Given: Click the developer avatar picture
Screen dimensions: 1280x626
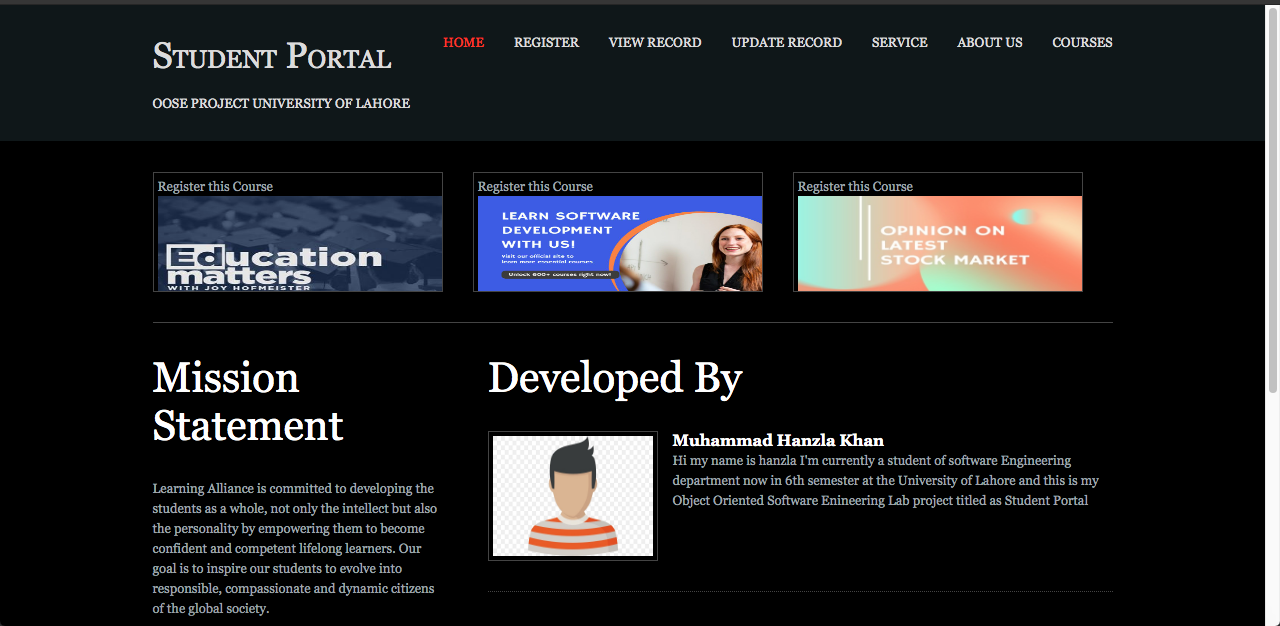Looking at the screenshot, I should tap(572, 495).
